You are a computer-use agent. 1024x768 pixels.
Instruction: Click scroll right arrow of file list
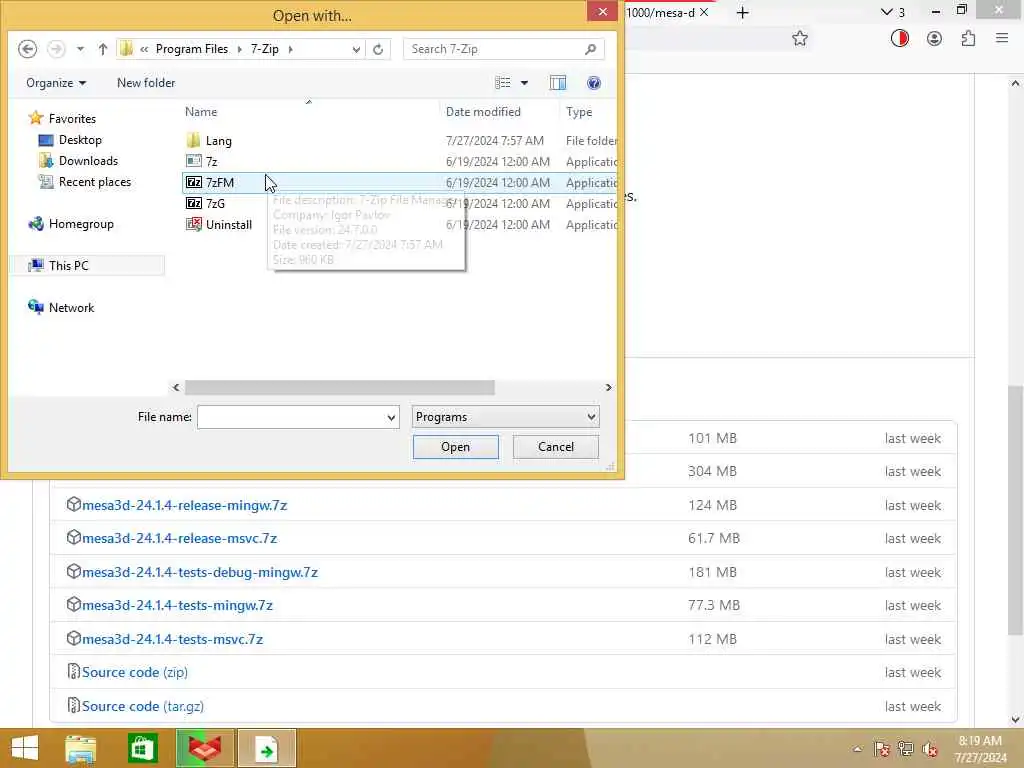coord(608,388)
